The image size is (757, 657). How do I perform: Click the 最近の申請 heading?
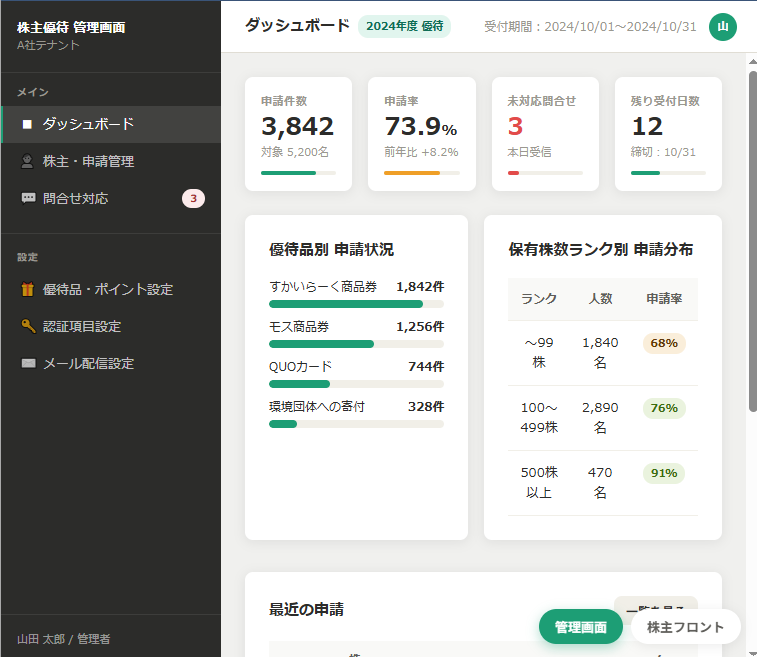pos(307,610)
